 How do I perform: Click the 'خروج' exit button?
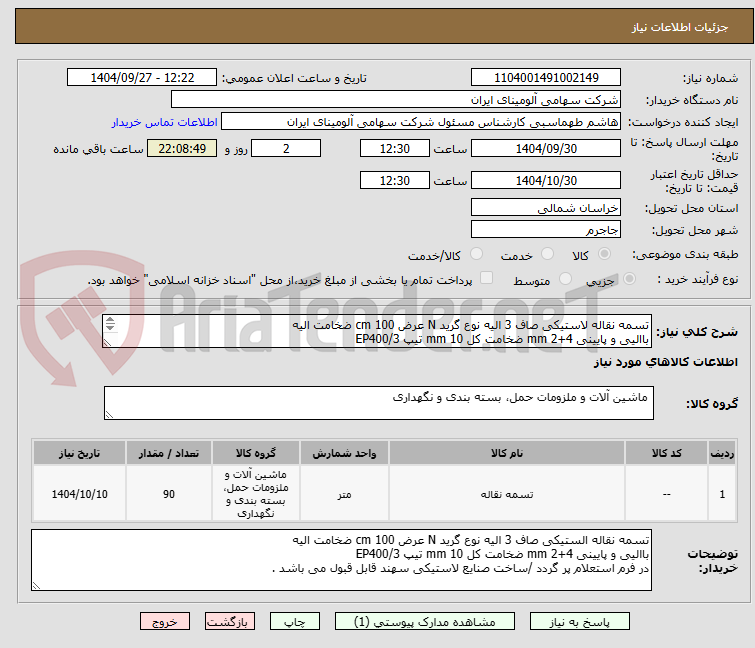165,622
